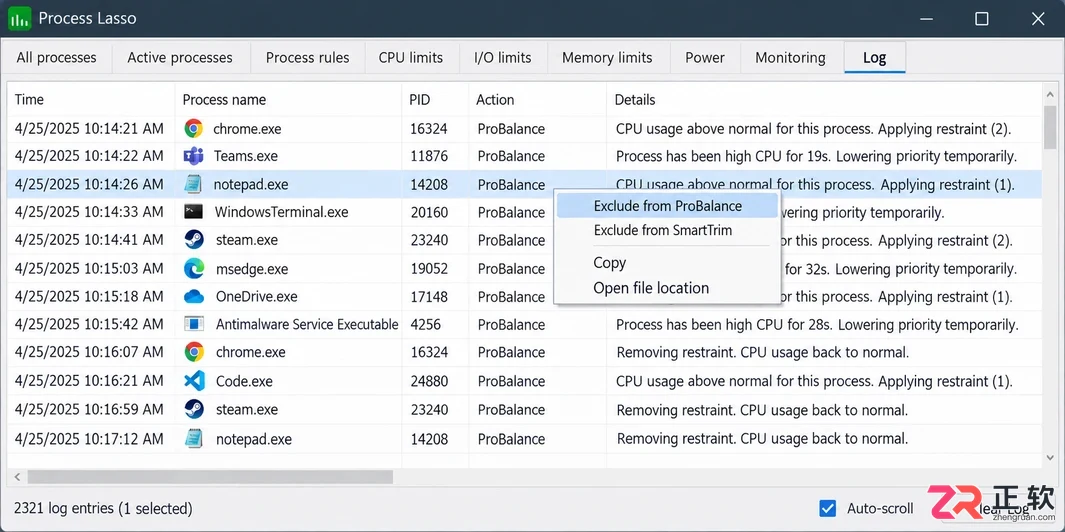Select the msedge.exe process name
This screenshot has width=1065, height=532.
tap(251, 268)
